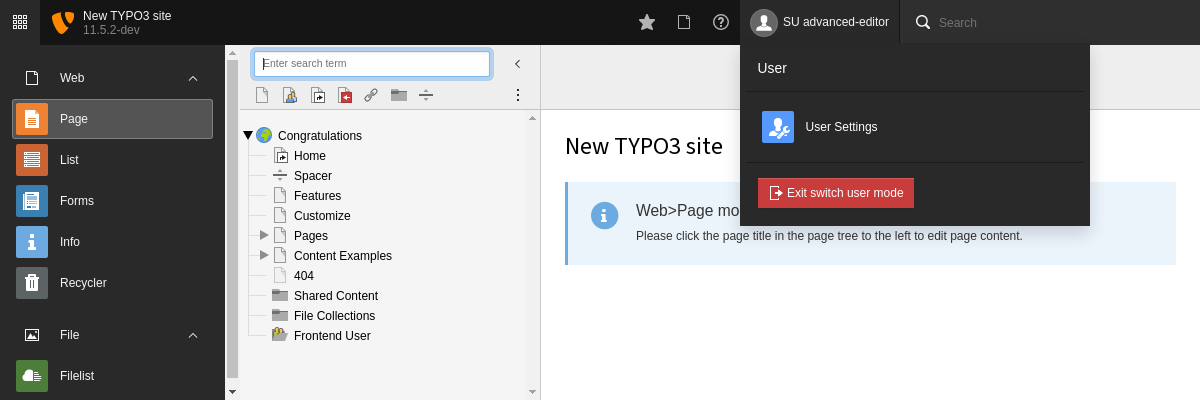
Task: Select the external link page icon
Action: coord(371,95)
